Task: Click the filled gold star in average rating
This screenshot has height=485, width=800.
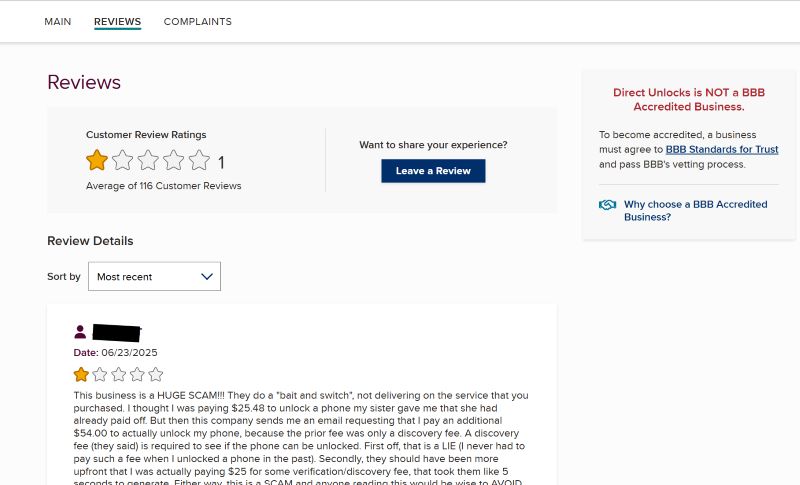Action: click(x=97, y=161)
